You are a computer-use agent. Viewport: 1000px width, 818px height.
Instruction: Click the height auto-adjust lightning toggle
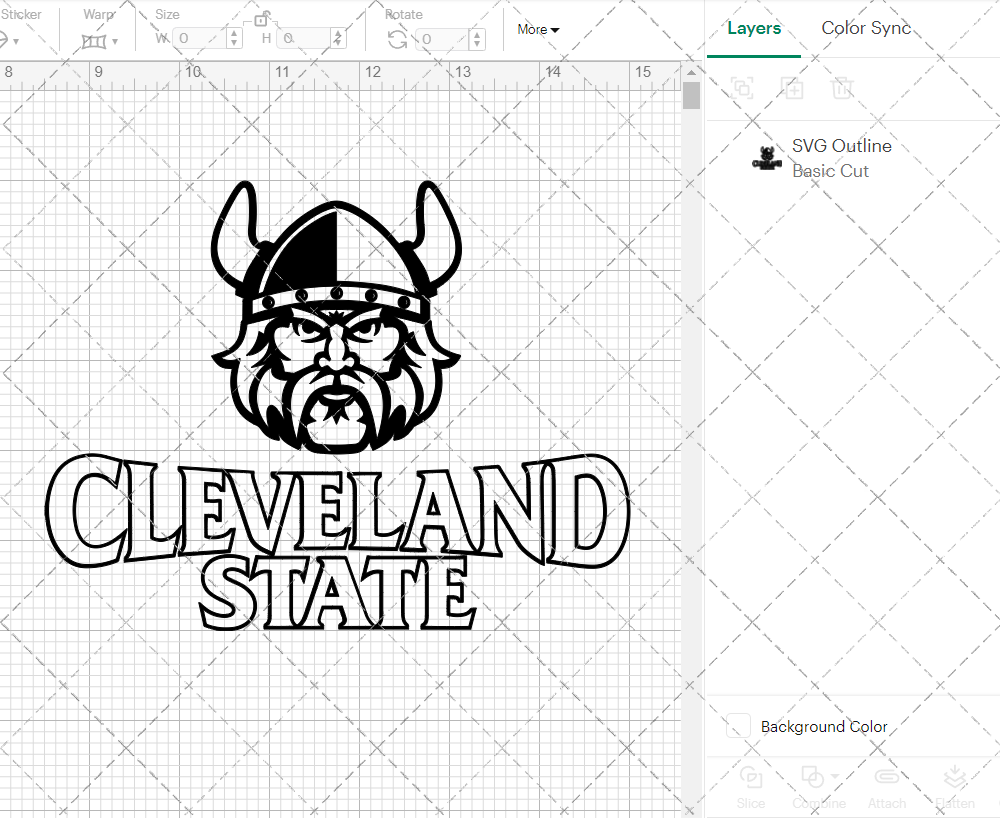338,38
